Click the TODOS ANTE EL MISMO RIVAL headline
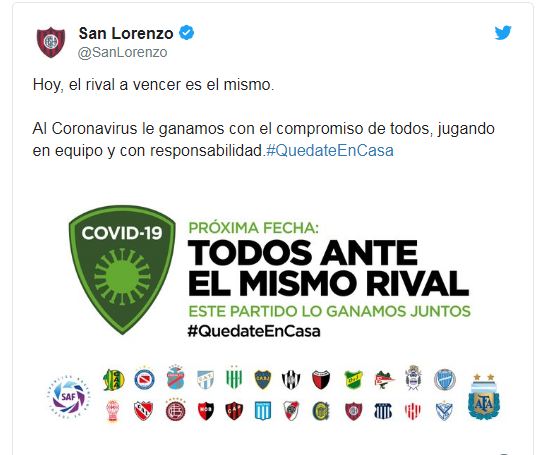 (328, 268)
